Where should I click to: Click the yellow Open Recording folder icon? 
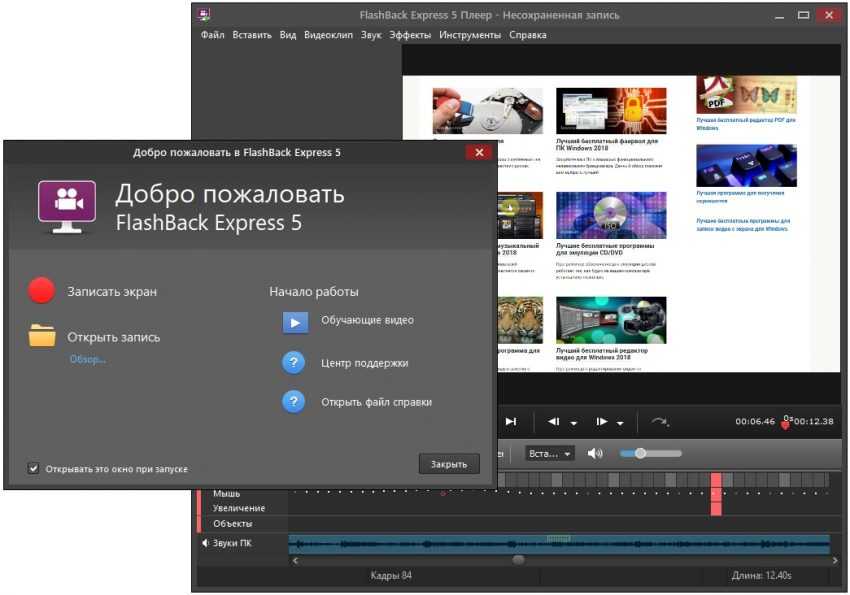(x=42, y=336)
